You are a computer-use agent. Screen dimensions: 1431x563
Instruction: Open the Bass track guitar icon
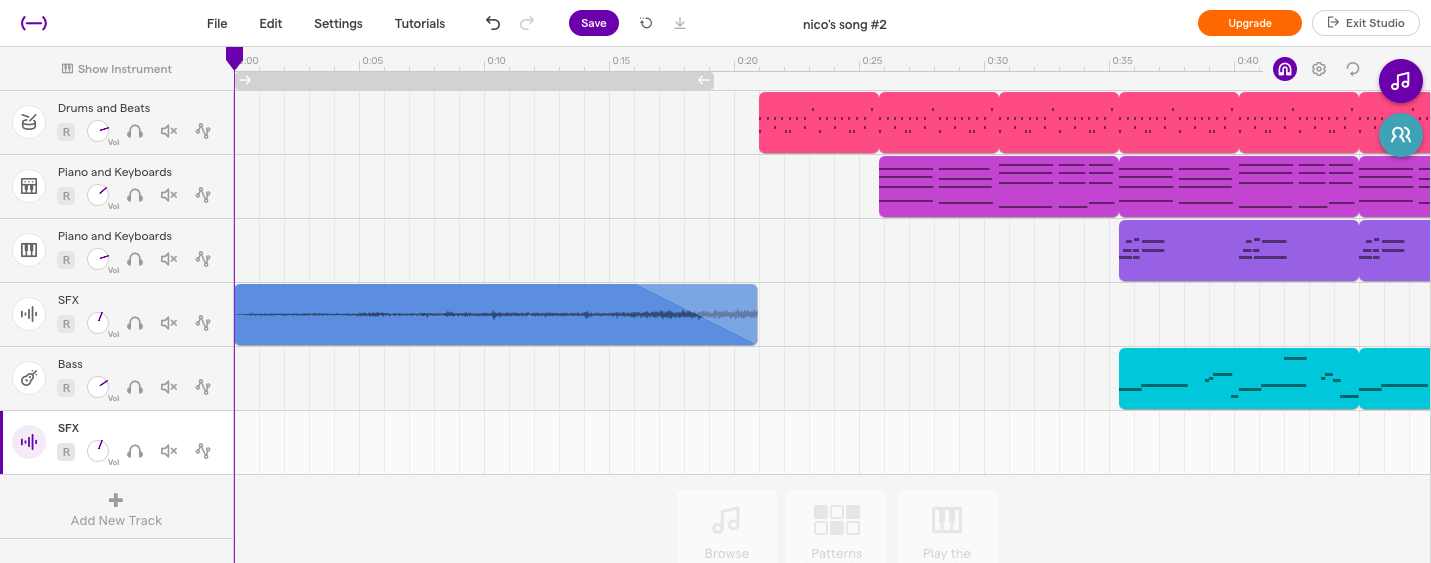[29, 378]
